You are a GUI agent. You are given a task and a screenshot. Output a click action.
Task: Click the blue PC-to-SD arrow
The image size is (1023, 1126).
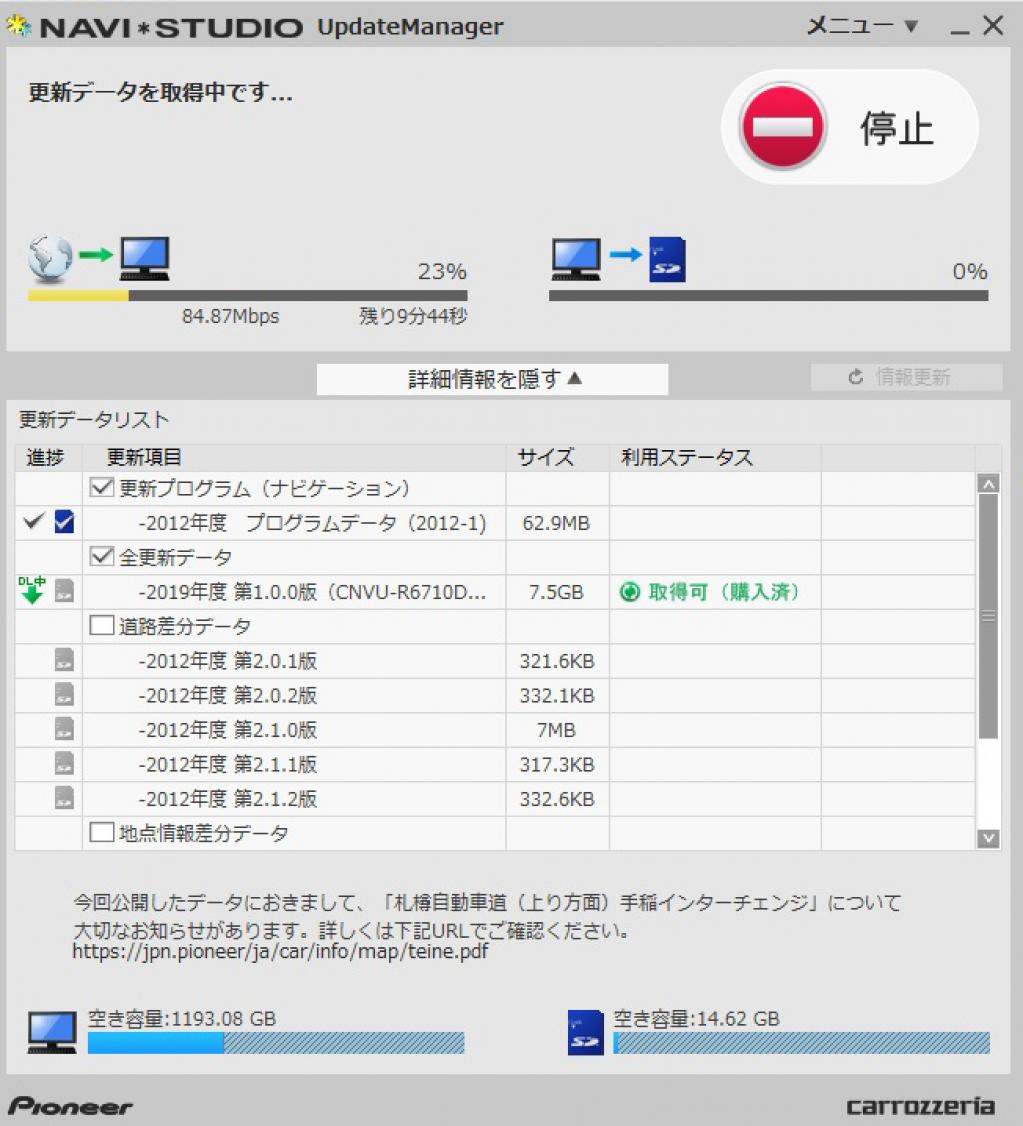(x=625, y=254)
